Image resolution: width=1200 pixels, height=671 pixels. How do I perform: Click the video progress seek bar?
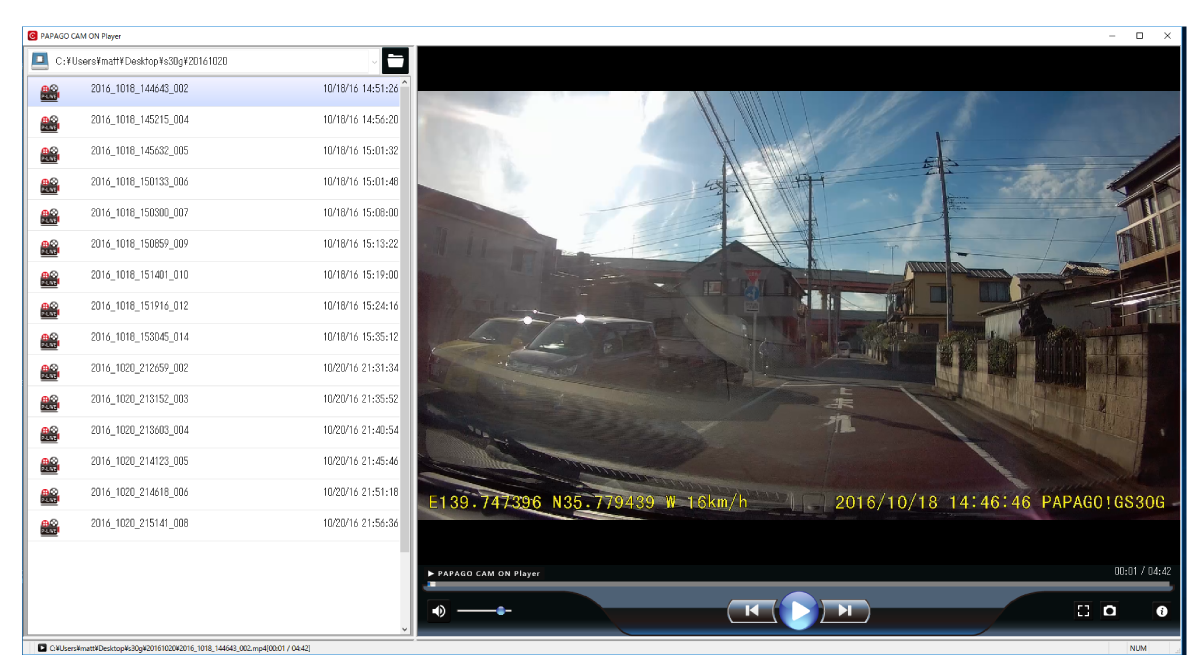(797, 584)
